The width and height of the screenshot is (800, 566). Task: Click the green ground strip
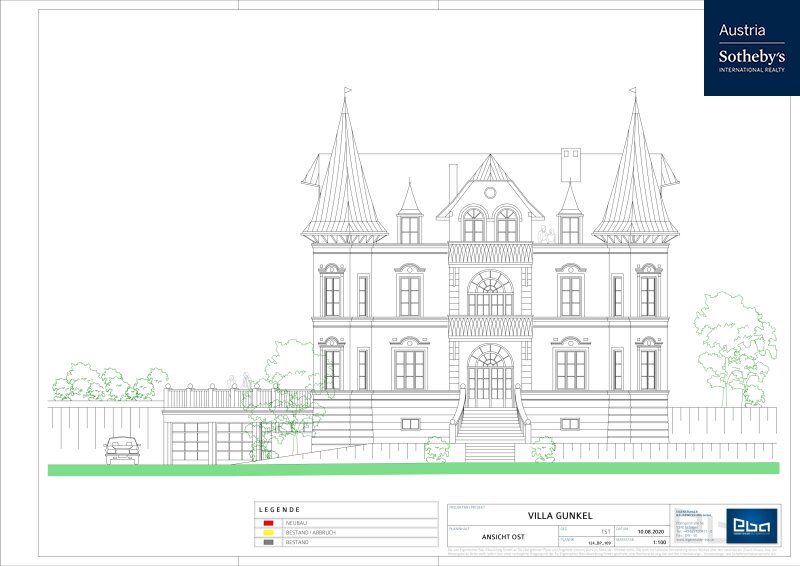coord(414,469)
